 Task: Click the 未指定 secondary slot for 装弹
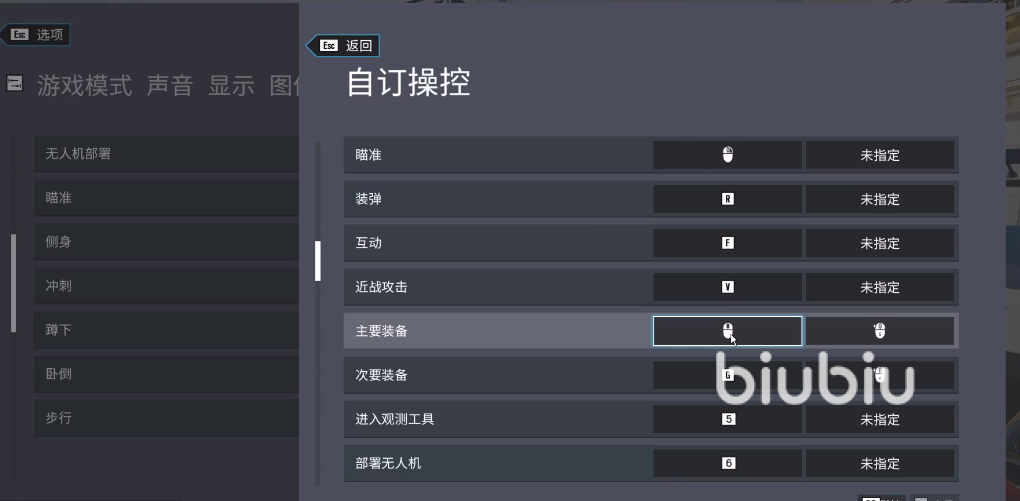880,199
